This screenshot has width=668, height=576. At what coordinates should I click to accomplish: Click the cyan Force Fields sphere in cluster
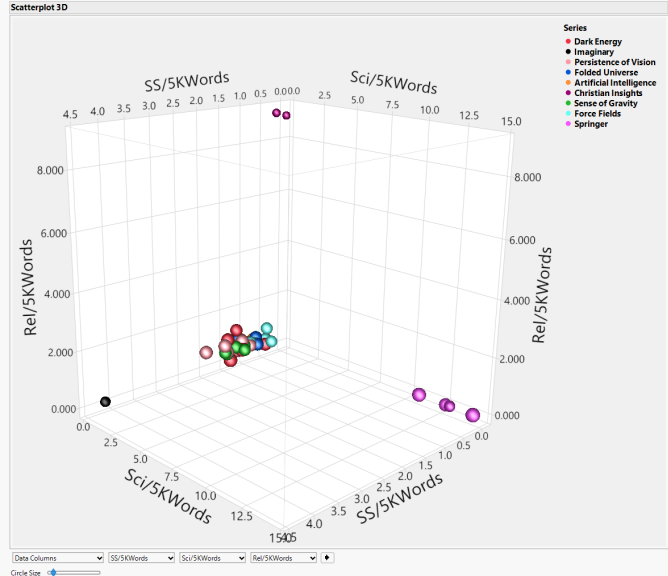[x=266, y=329]
